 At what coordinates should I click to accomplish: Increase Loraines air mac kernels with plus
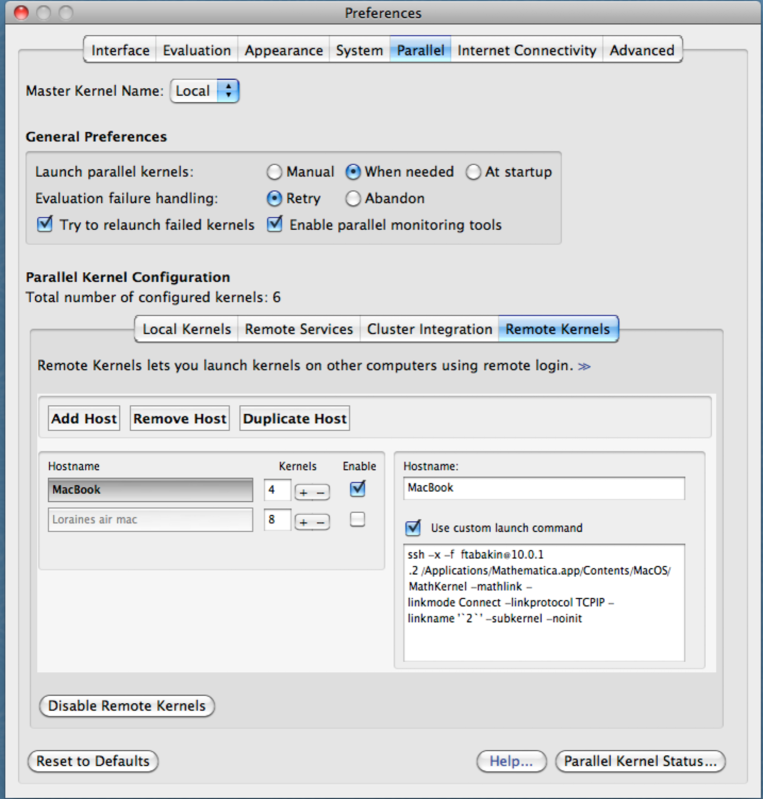pos(303,522)
